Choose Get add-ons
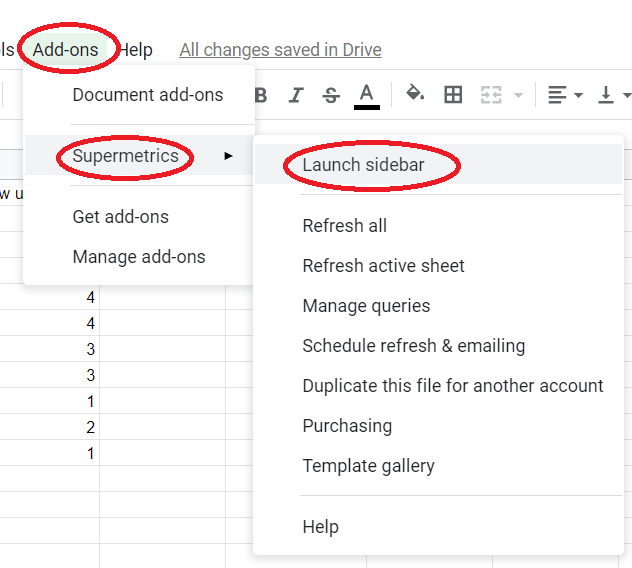The height and width of the screenshot is (568, 632). coord(139,216)
